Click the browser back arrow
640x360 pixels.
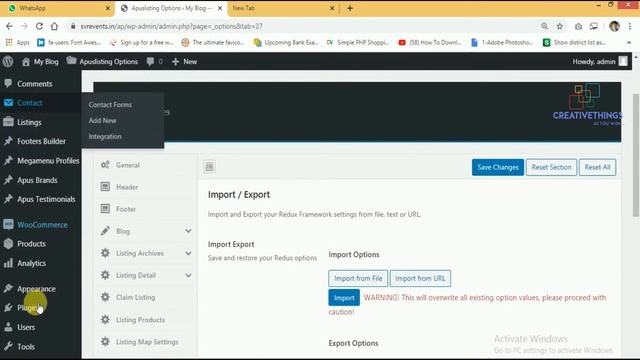point(9,26)
